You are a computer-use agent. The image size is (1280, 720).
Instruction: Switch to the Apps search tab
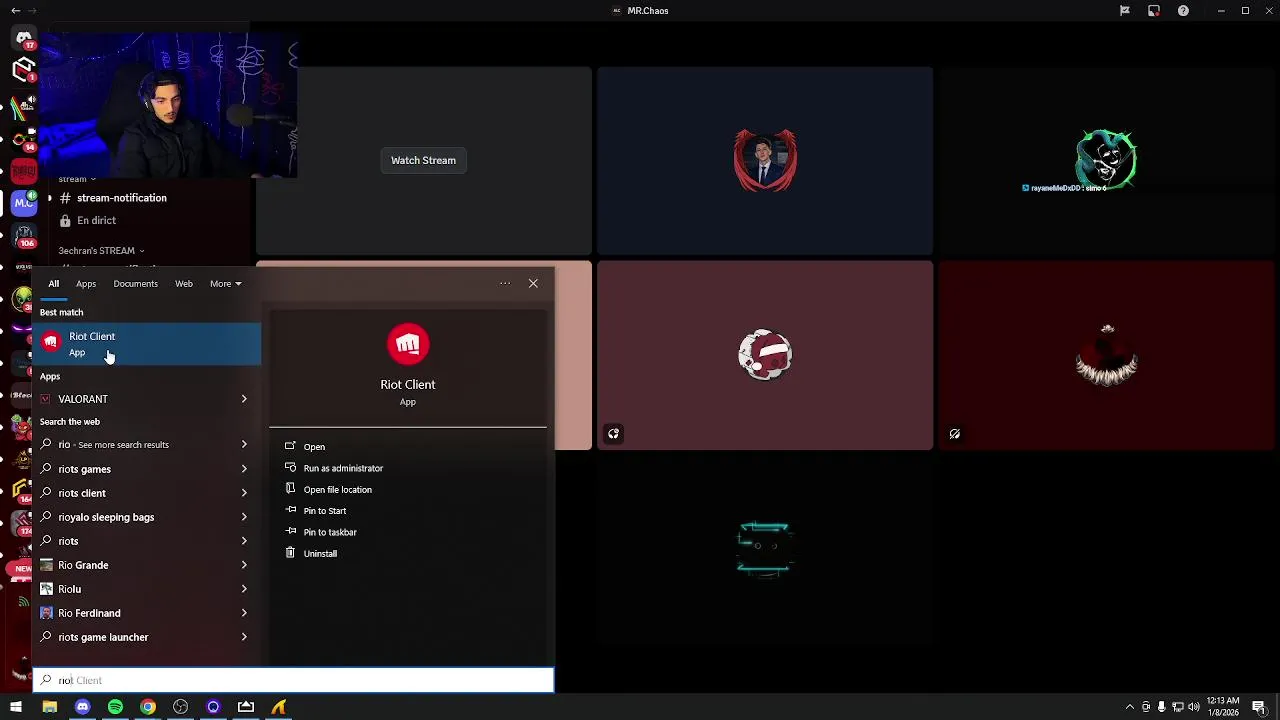click(x=86, y=284)
